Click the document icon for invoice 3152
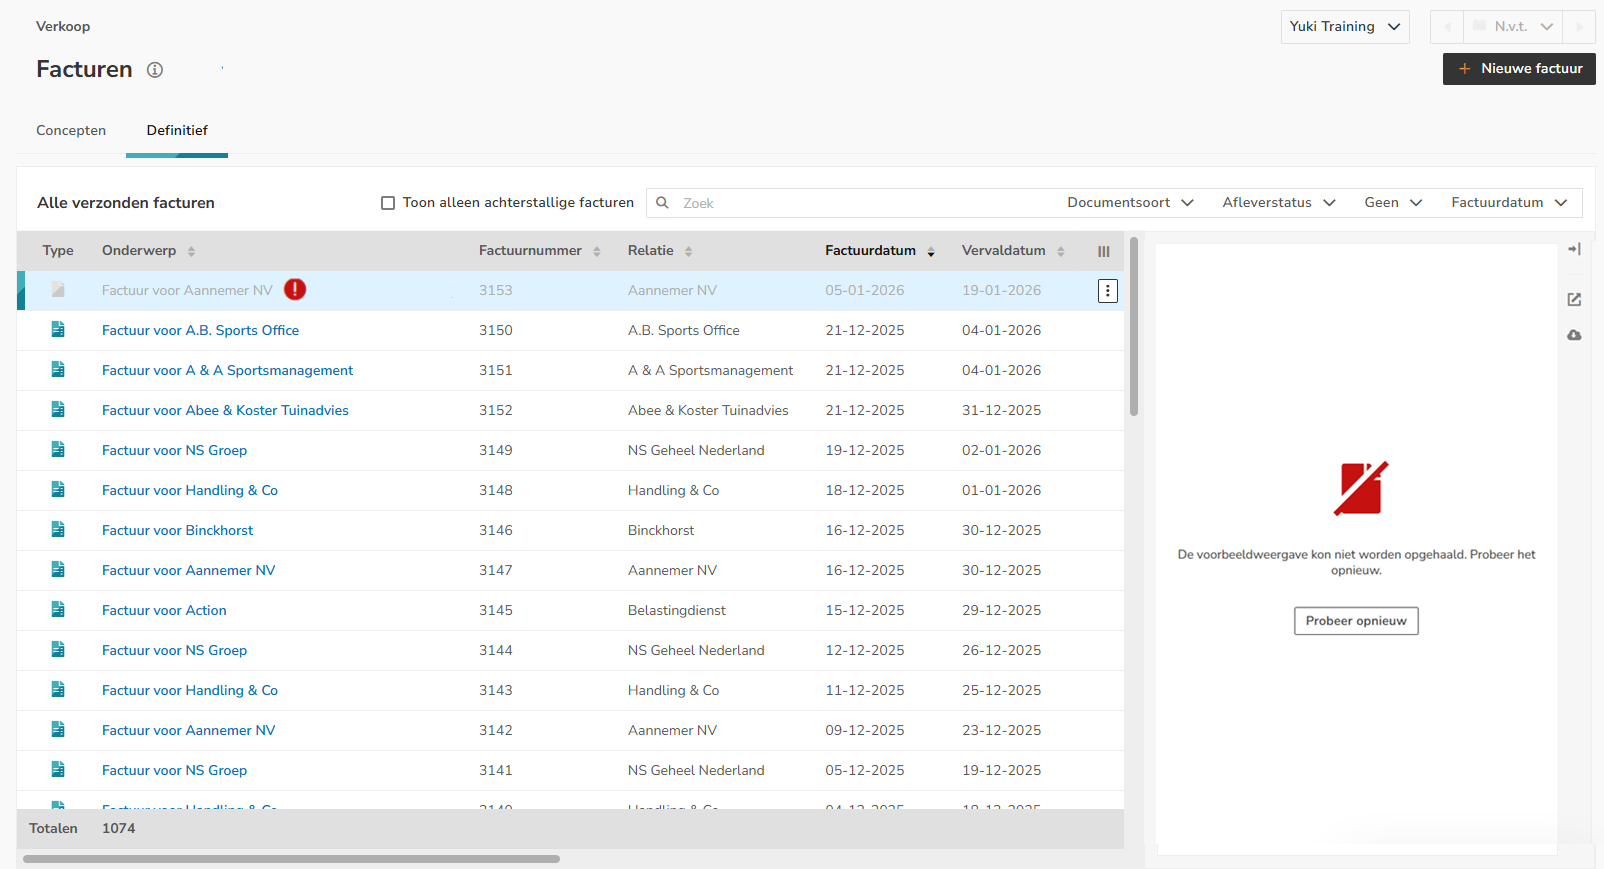Screen dimensions: 1604x869 pyautogui.click(x=58, y=410)
